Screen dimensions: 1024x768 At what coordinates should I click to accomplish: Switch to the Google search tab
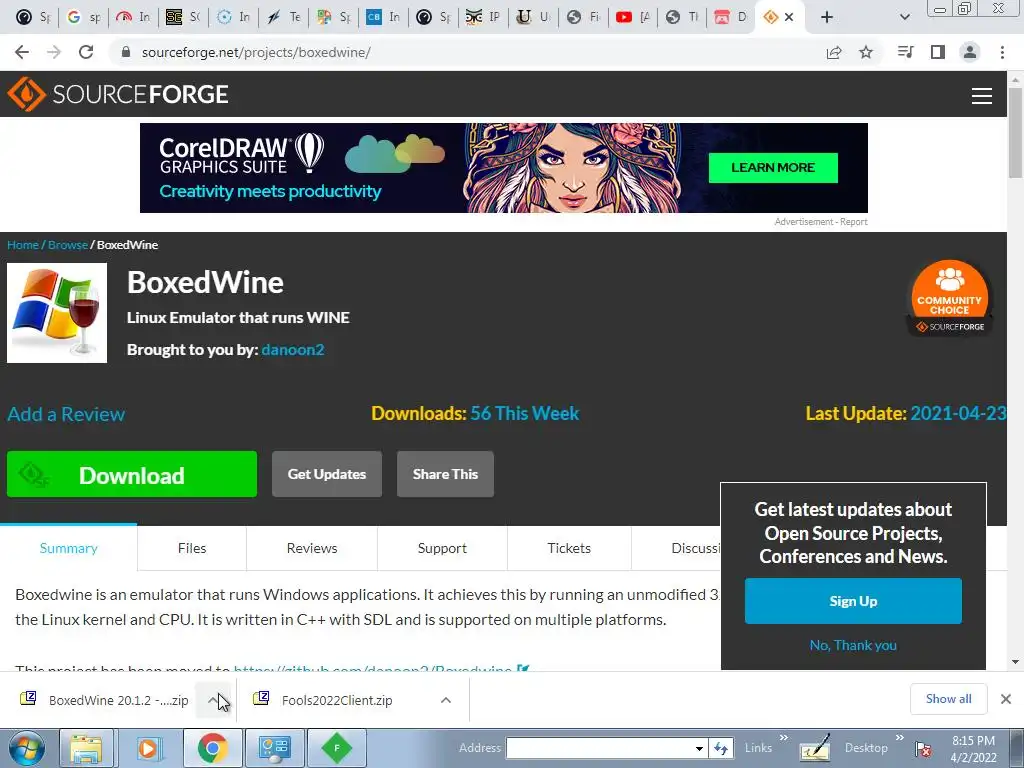coord(84,18)
